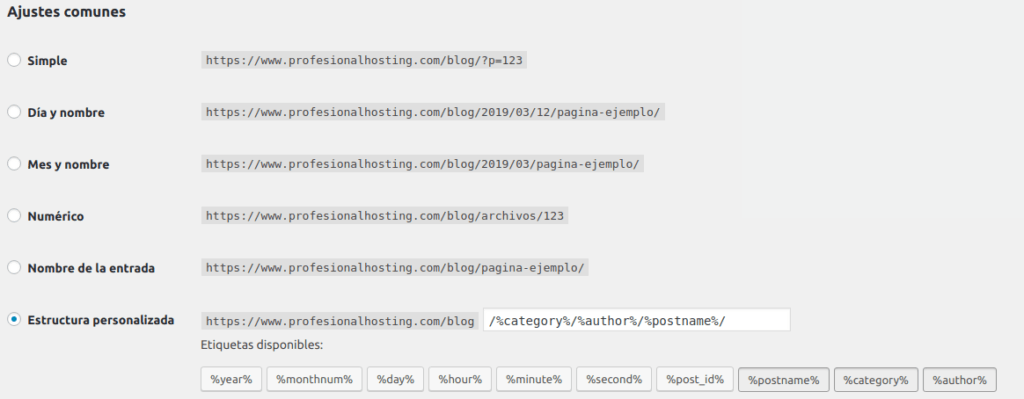The width and height of the screenshot is (1024, 399).
Task: Click the custom structure input field
Action: coord(637,320)
